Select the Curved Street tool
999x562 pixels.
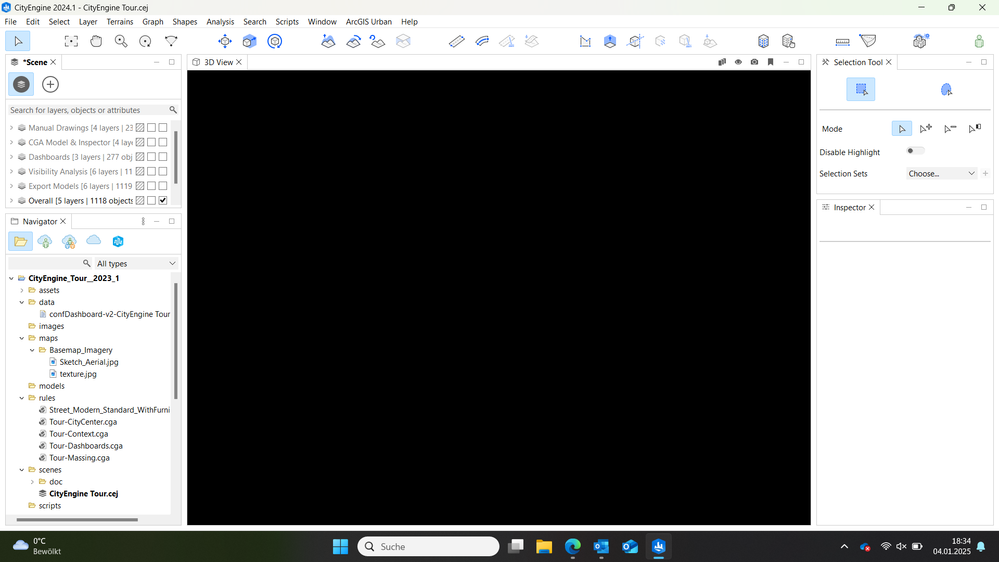482,41
